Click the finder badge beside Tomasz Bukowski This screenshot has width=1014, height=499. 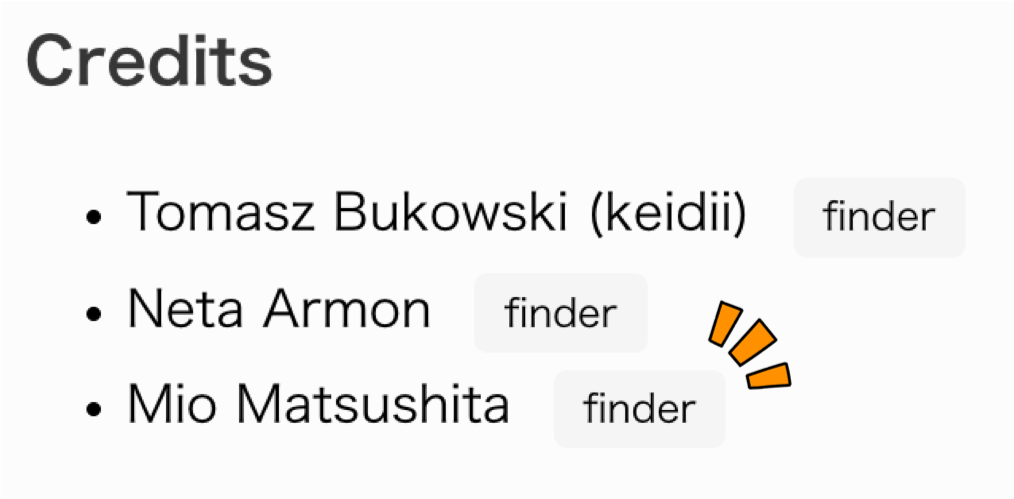click(879, 217)
